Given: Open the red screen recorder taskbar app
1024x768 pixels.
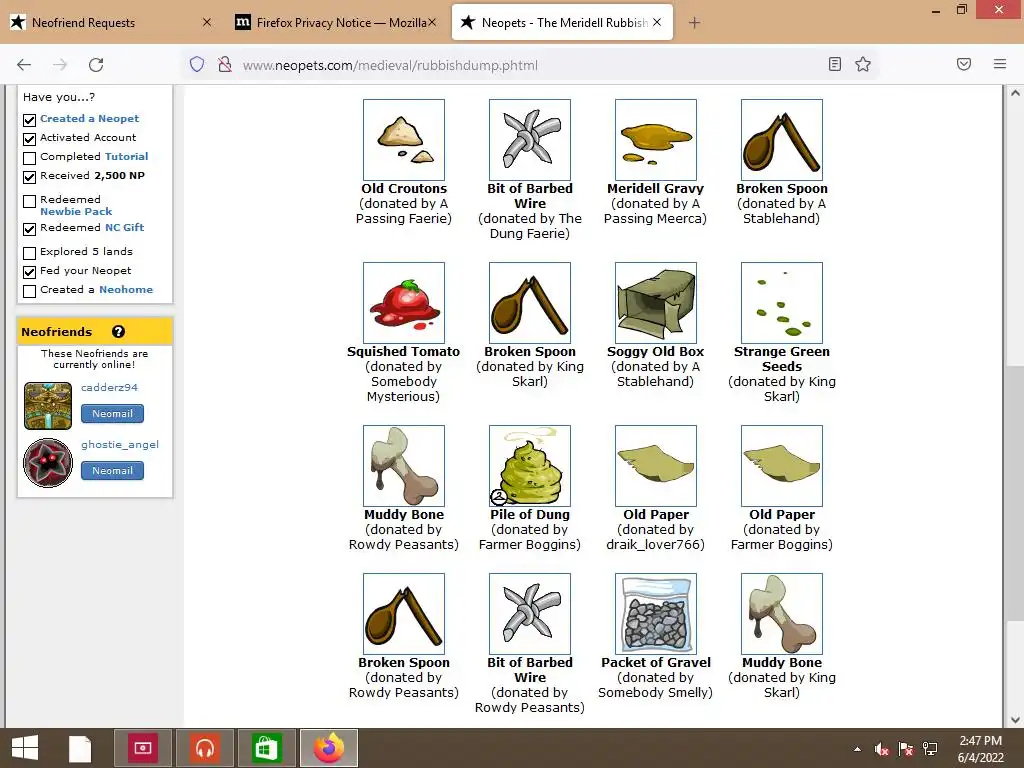Looking at the screenshot, I should [143, 748].
